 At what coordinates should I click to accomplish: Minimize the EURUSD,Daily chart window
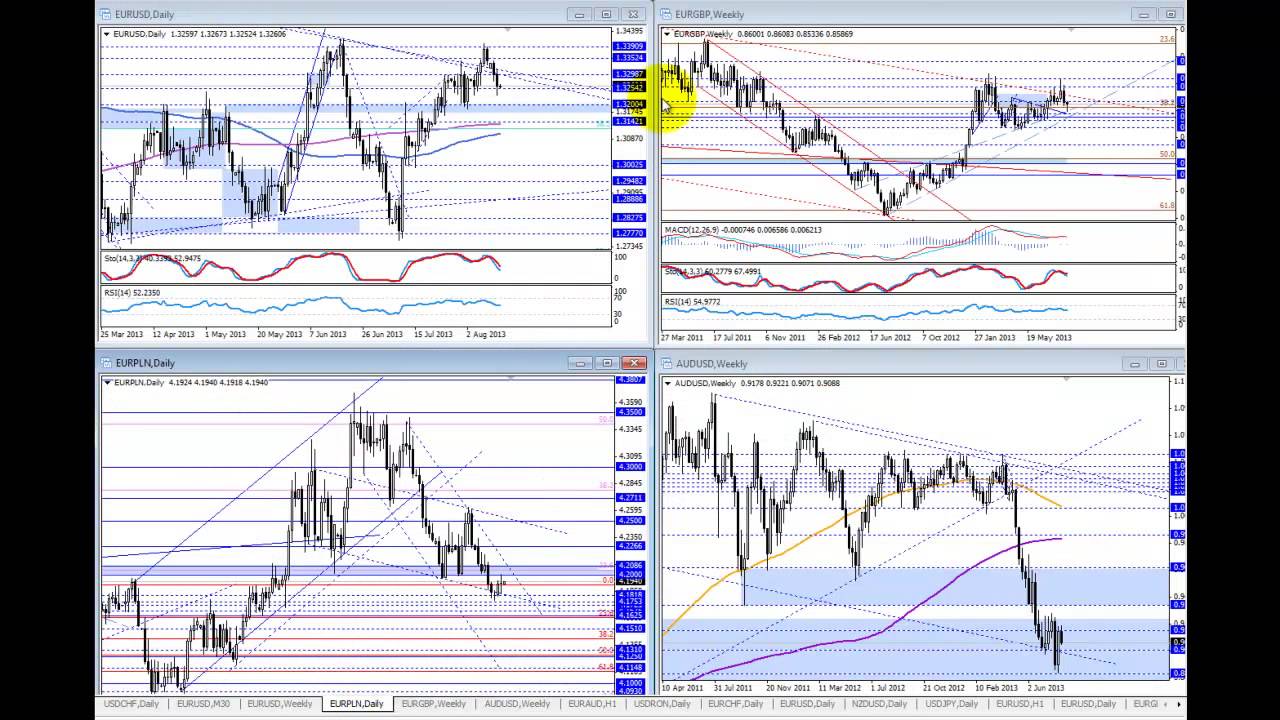(579, 14)
